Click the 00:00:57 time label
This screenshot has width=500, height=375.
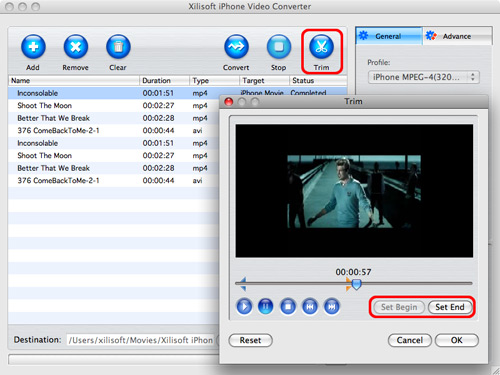[353, 272]
